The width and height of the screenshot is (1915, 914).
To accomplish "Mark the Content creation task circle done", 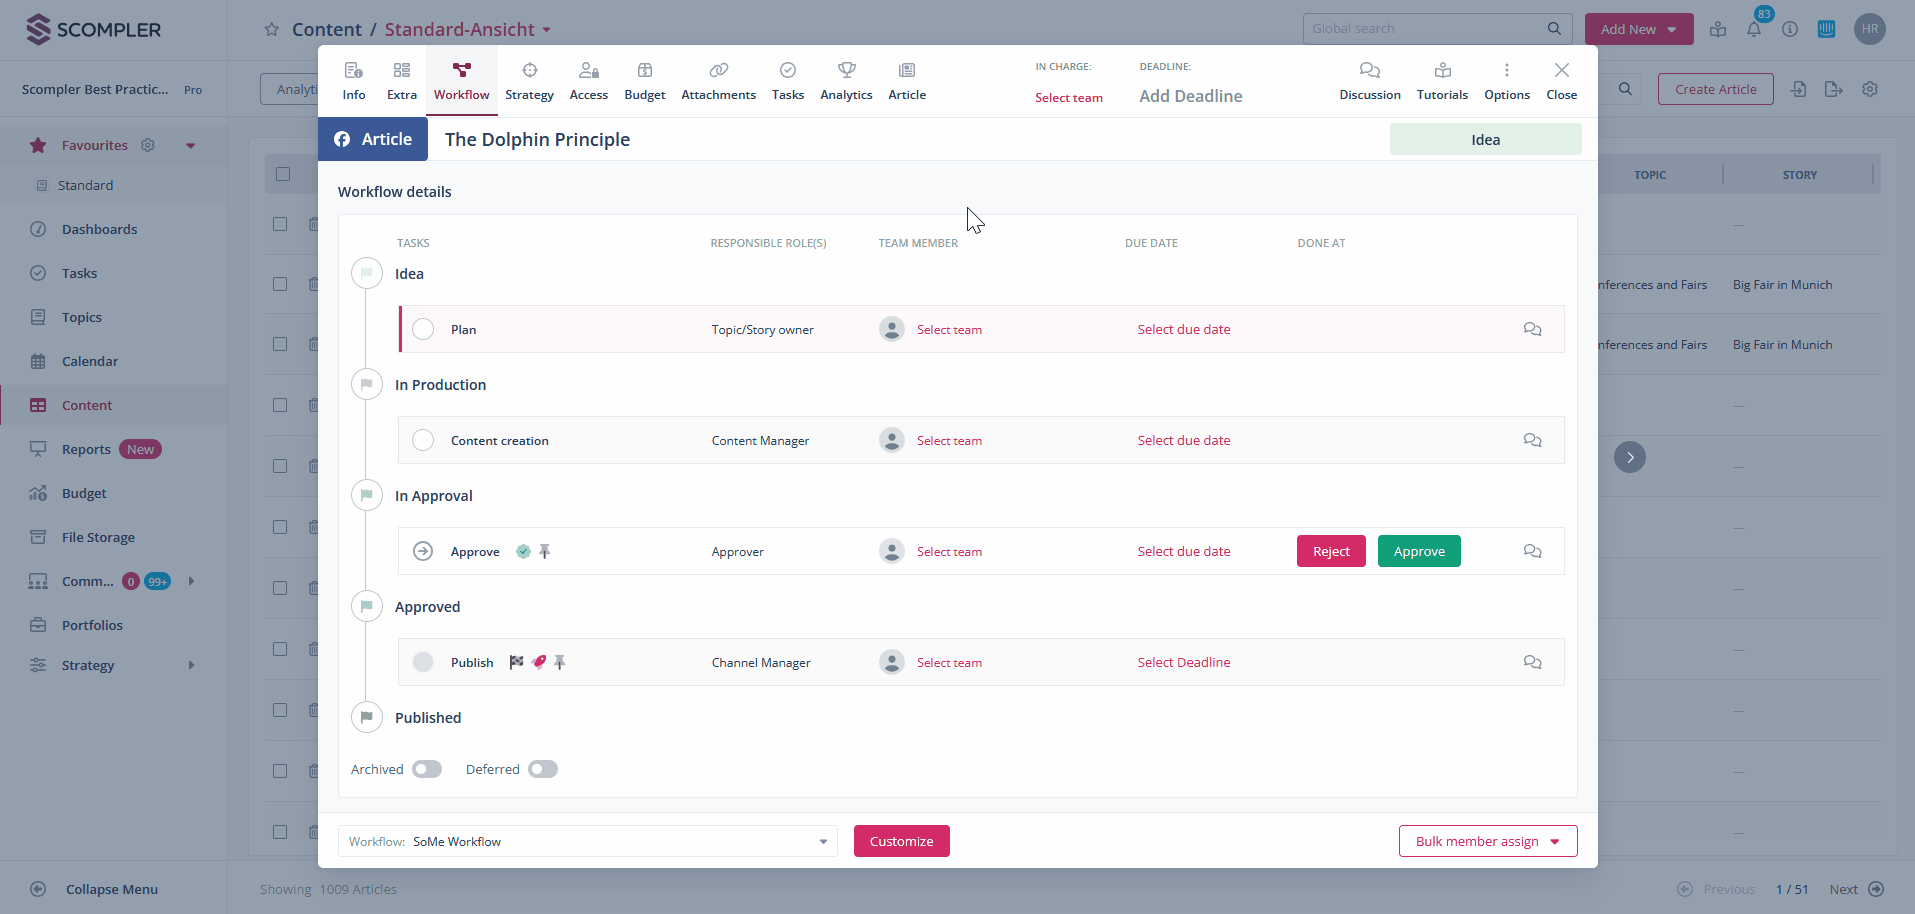I will [x=423, y=440].
